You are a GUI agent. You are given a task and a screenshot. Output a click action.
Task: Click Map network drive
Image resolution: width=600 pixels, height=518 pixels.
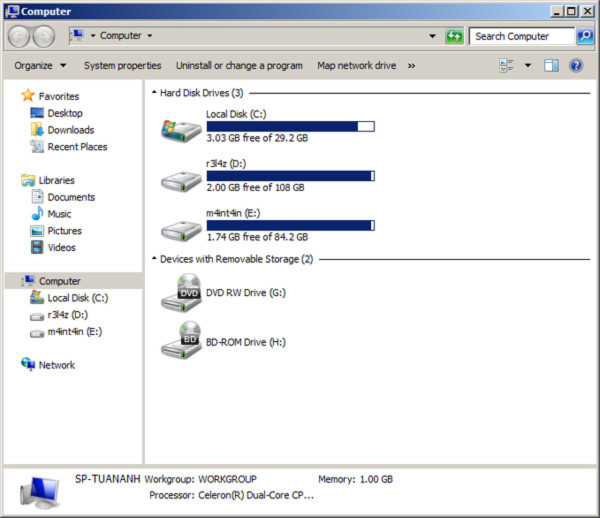point(357,65)
